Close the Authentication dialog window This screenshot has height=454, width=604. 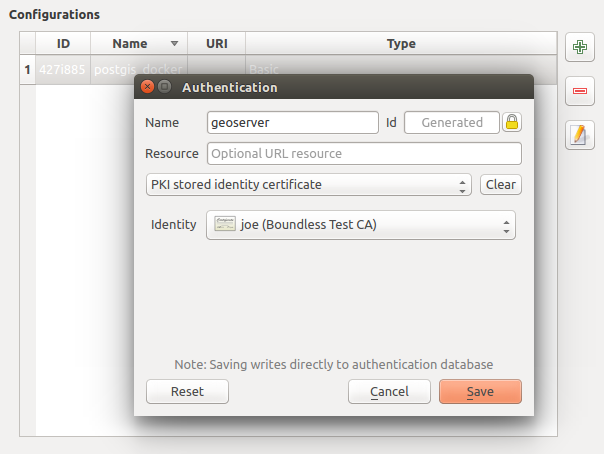[x=149, y=88]
